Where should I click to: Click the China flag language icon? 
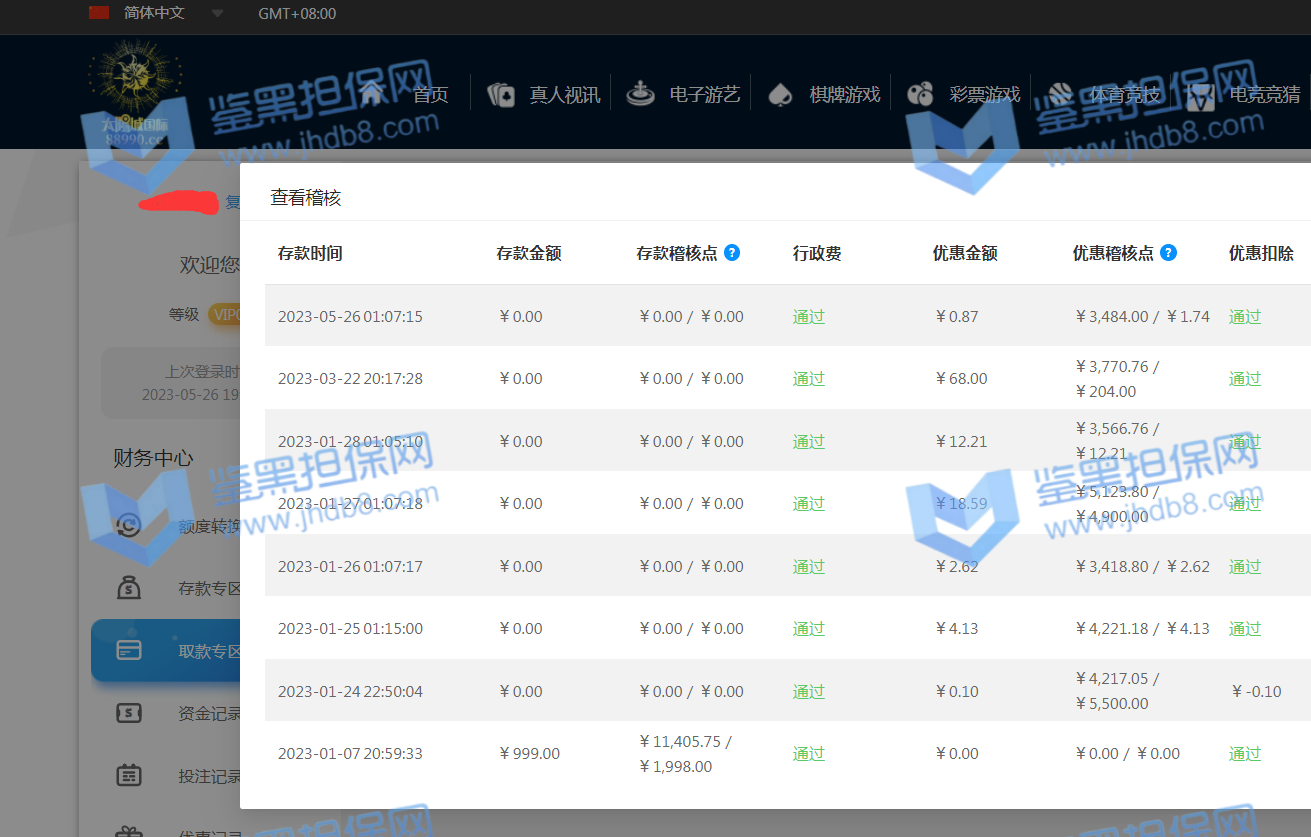click(x=99, y=13)
